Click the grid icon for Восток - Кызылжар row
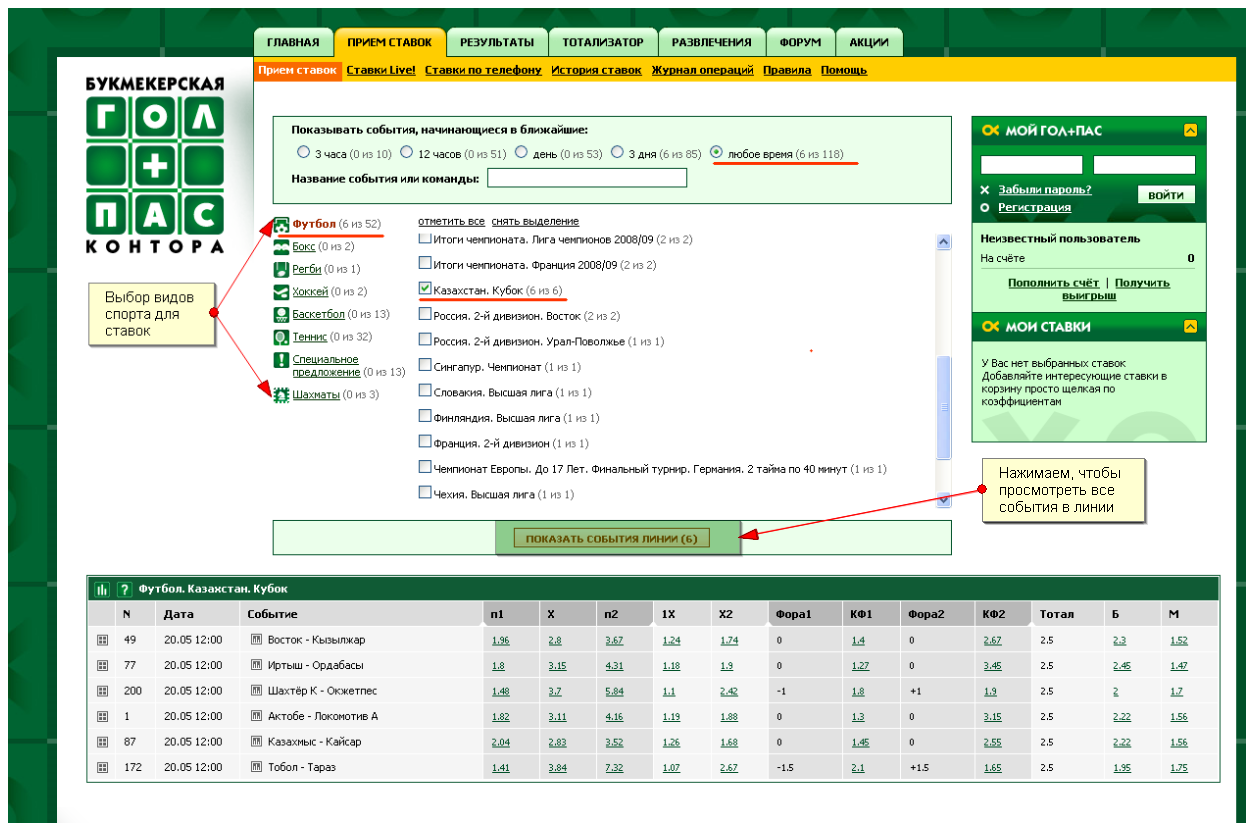 click(102, 640)
